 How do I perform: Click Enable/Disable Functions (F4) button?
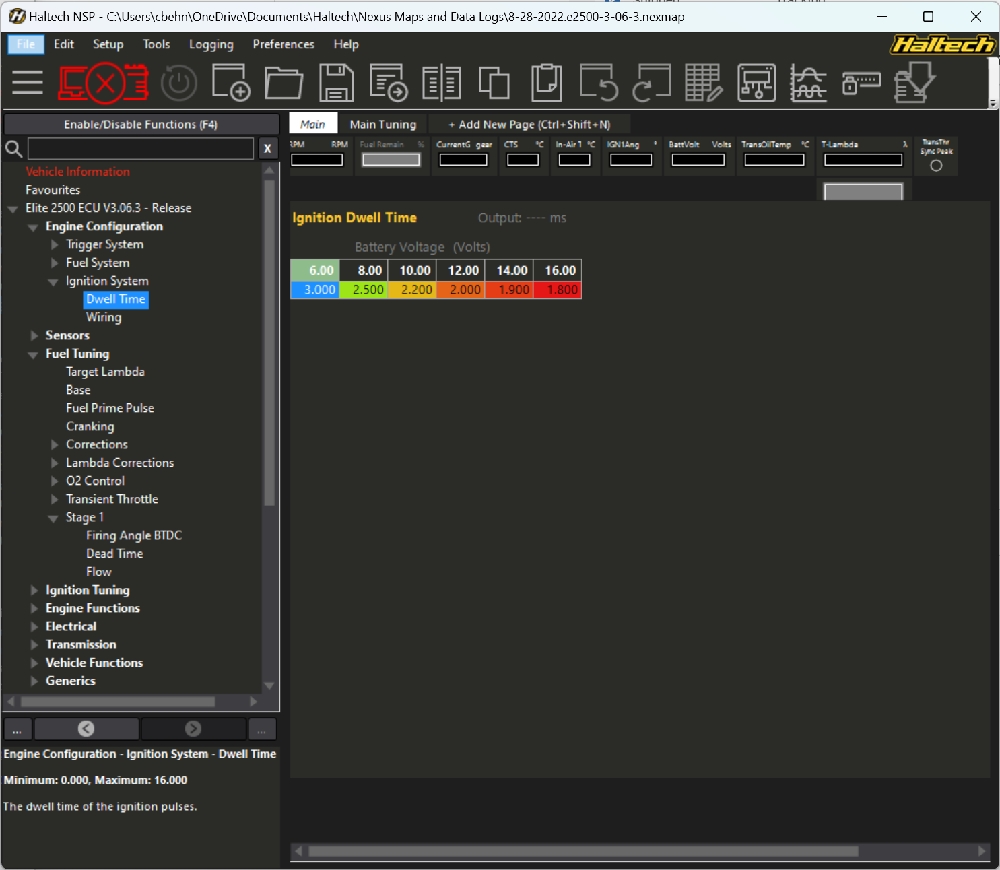(x=141, y=125)
